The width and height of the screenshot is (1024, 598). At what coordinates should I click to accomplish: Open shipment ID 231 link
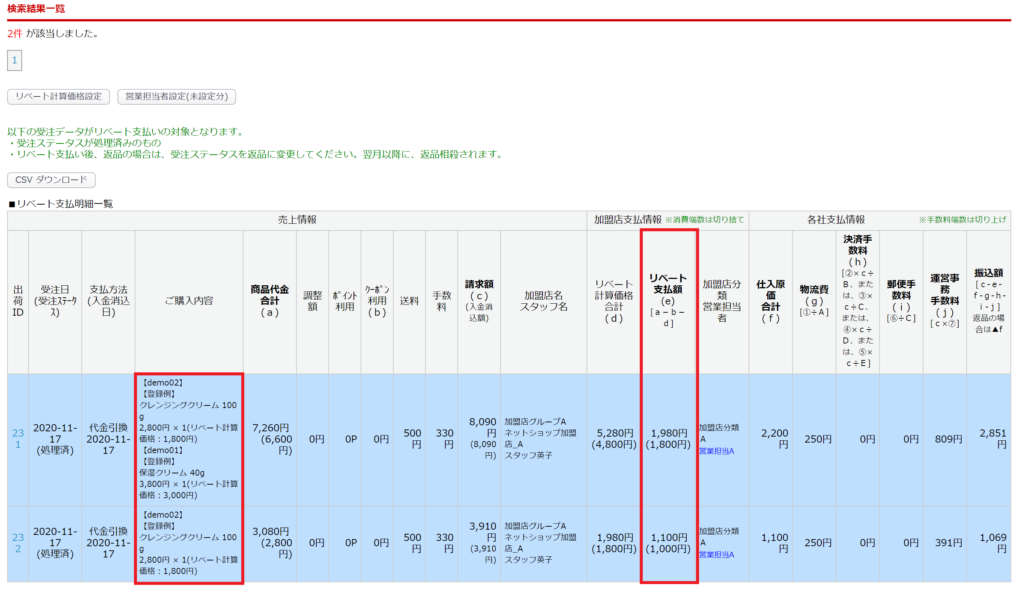pyautogui.click(x=17, y=439)
